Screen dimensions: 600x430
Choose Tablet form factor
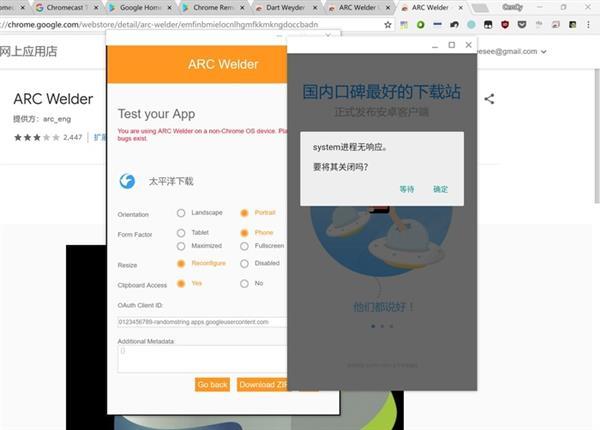tap(181, 233)
